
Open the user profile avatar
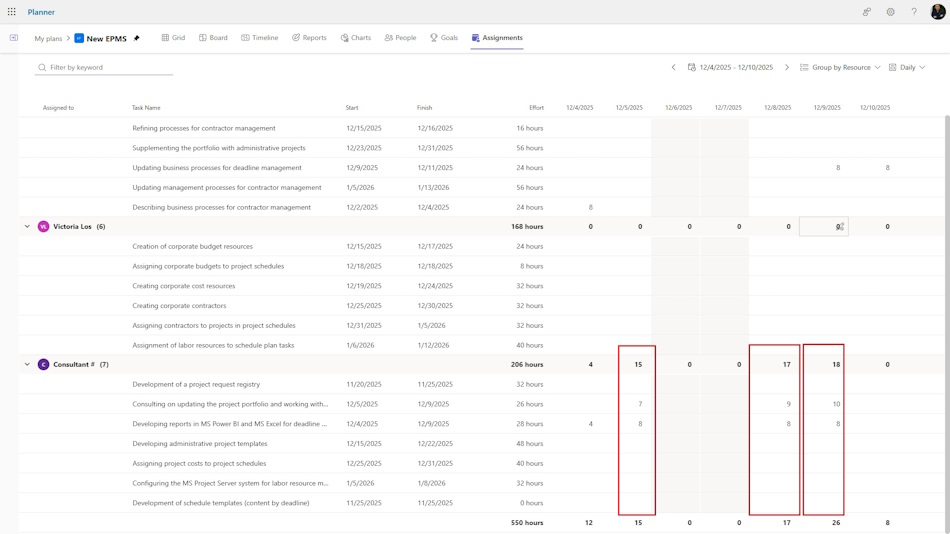point(938,12)
